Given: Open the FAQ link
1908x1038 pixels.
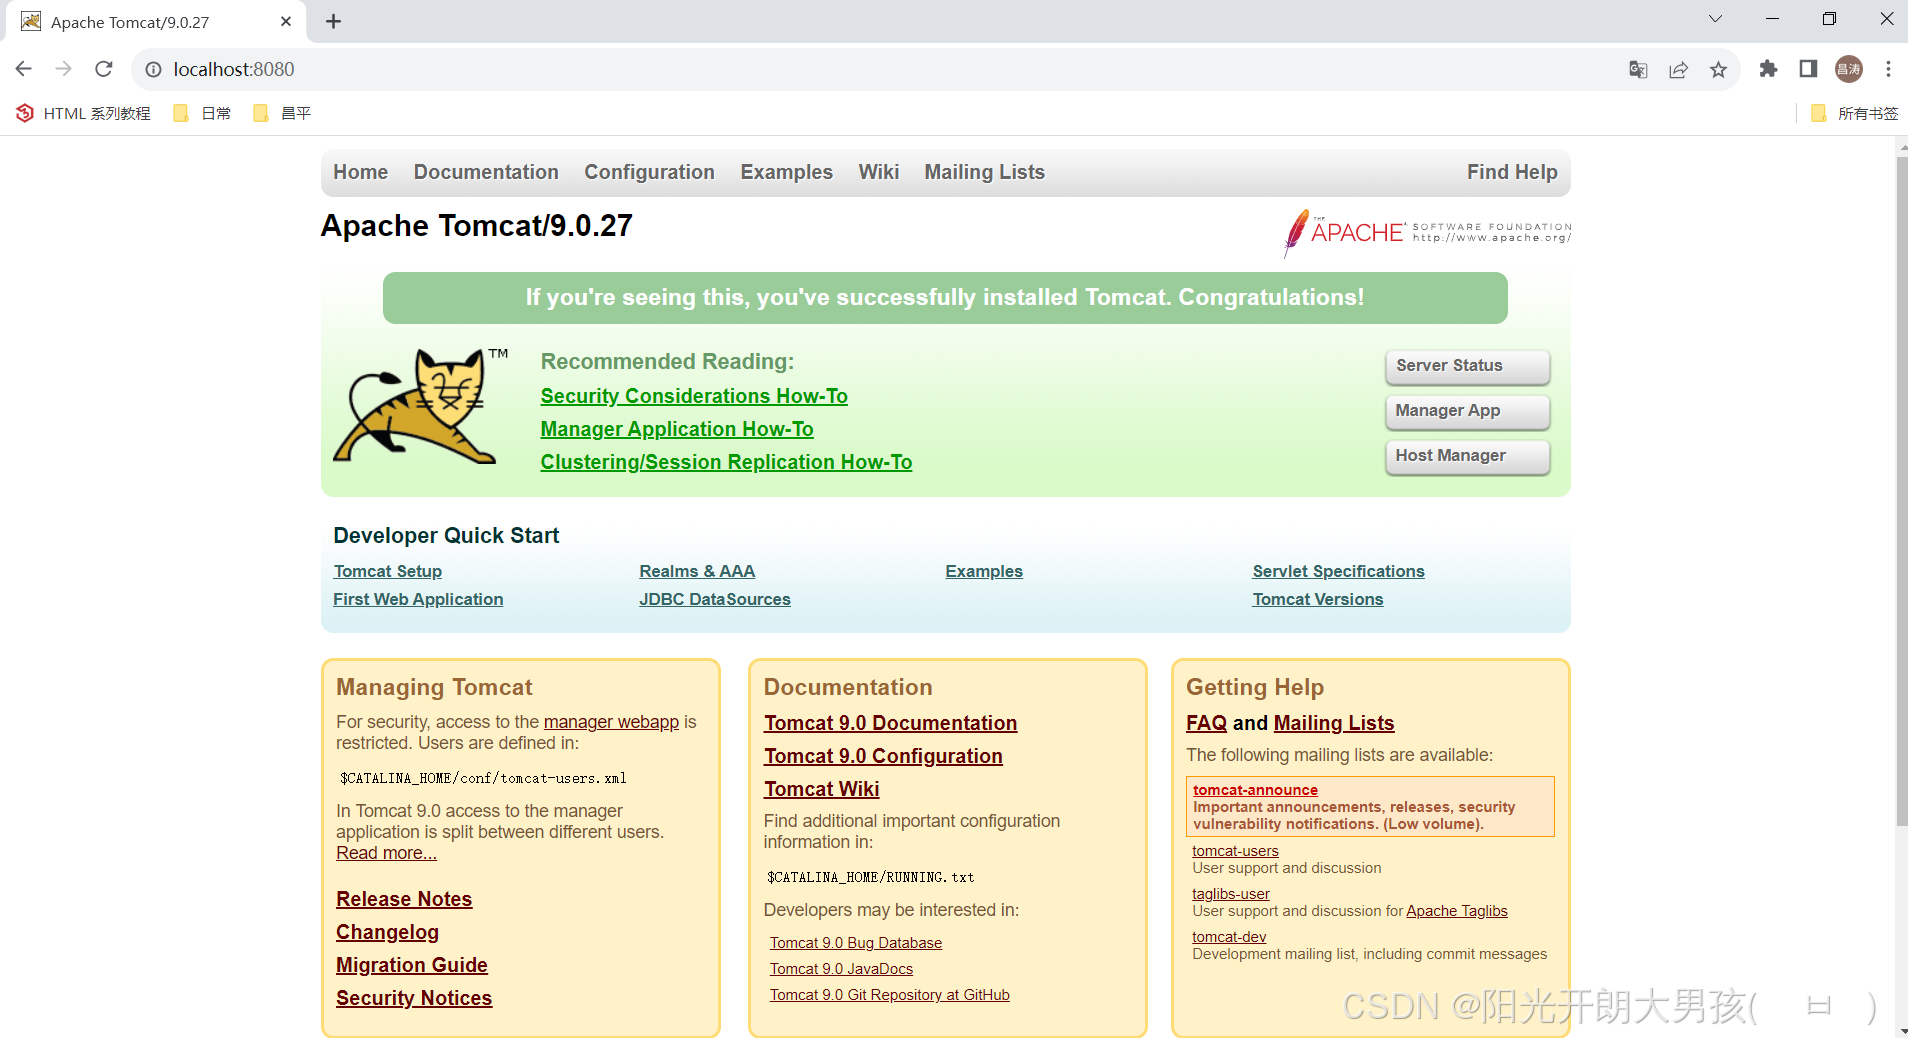Looking at the screenshot, I should pos(1206,723).
